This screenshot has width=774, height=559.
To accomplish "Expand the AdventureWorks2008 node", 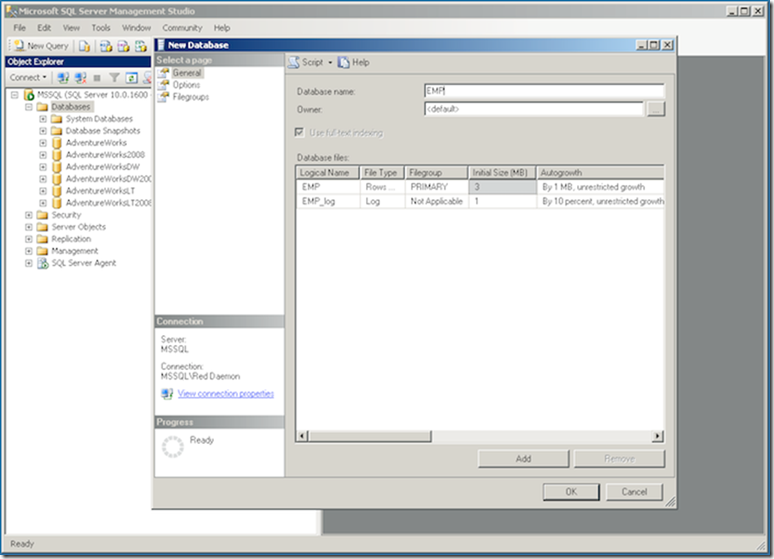I will pos(43,155).
